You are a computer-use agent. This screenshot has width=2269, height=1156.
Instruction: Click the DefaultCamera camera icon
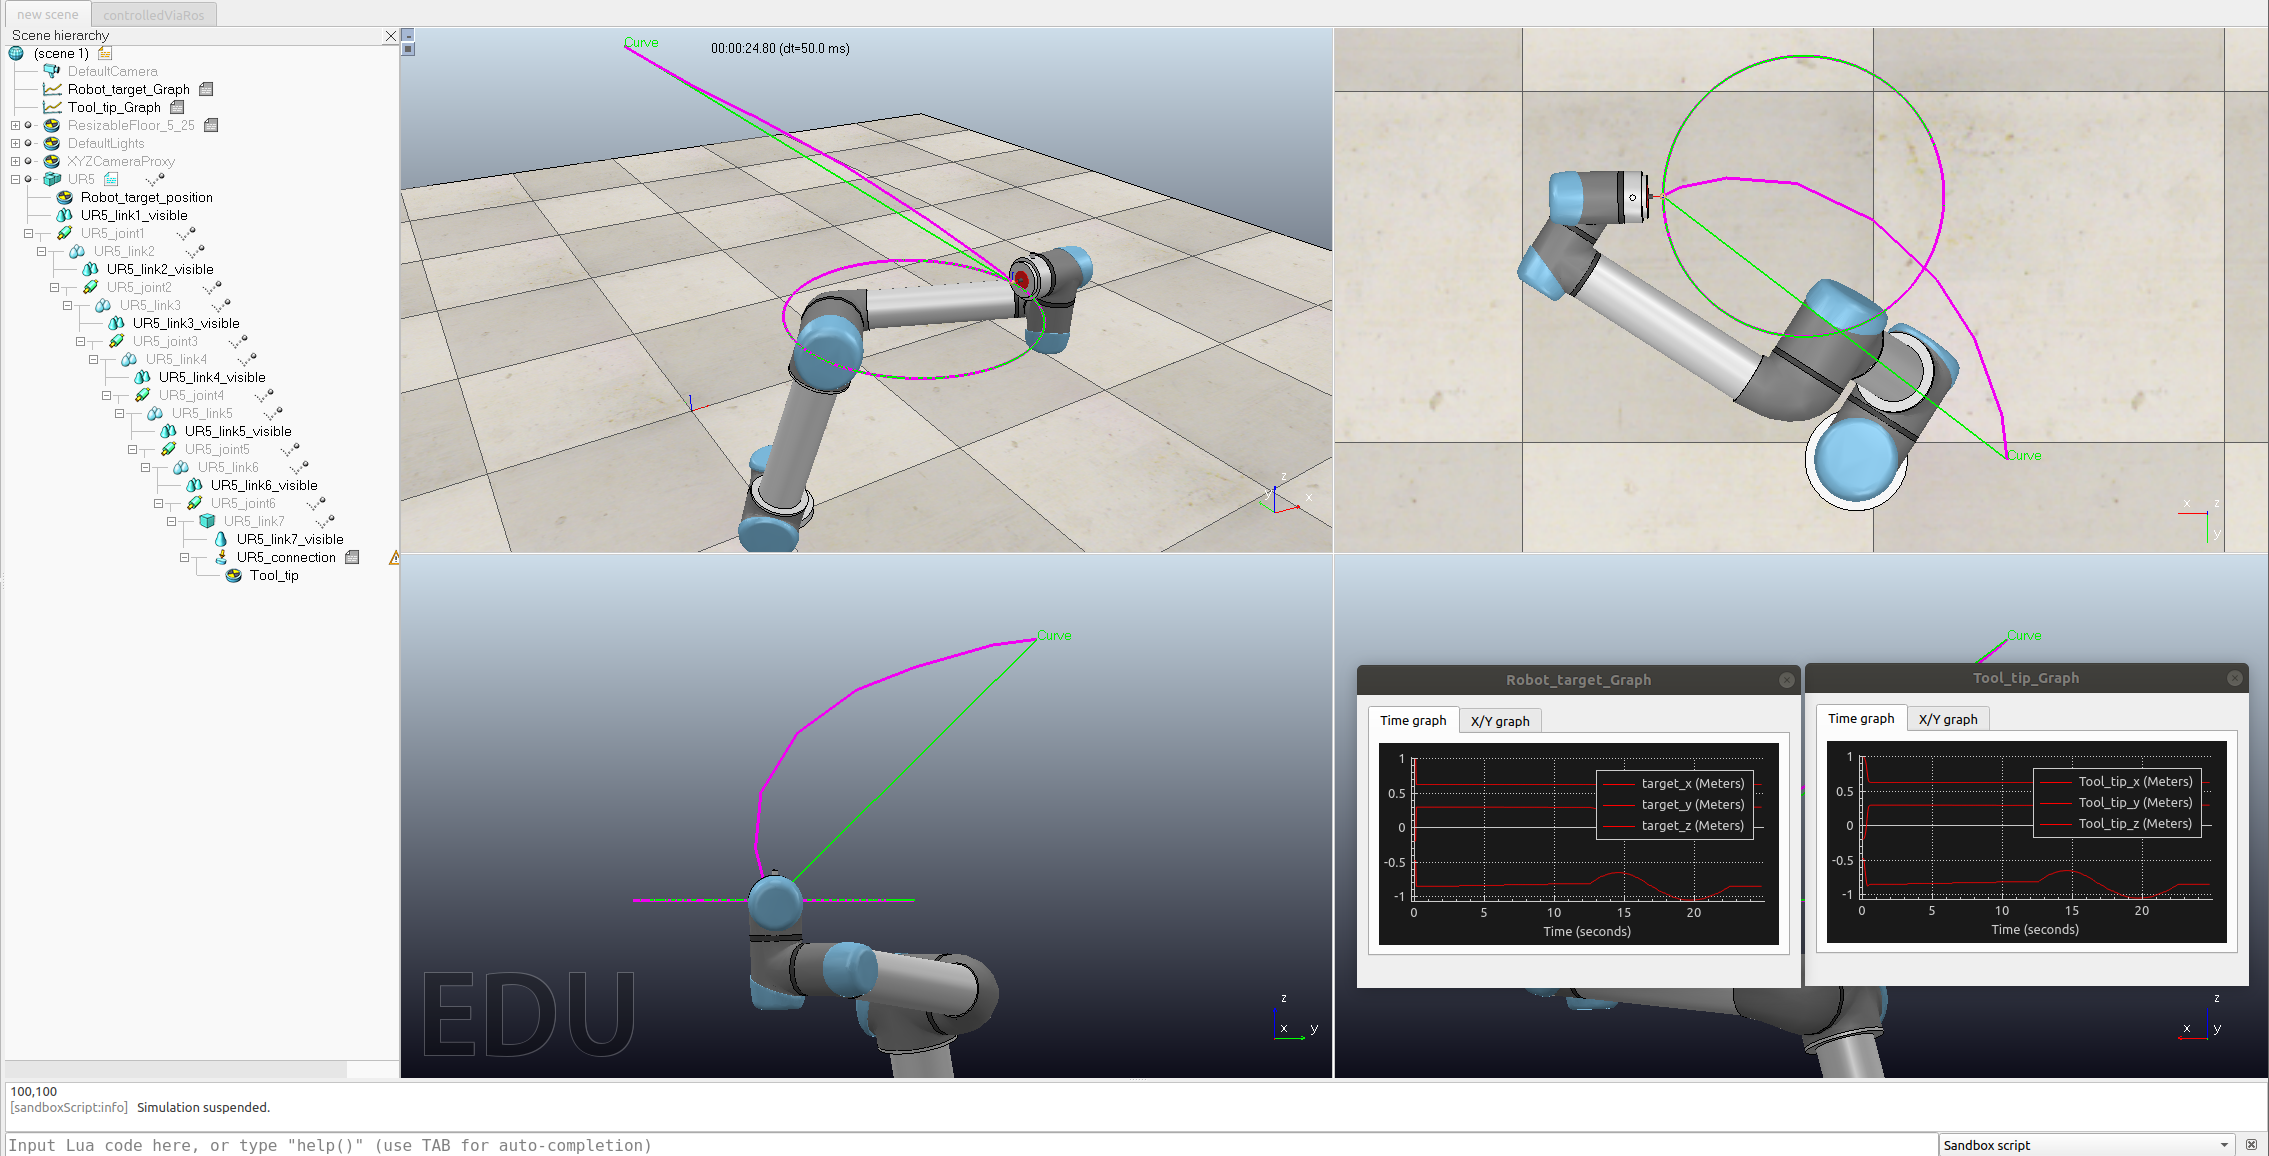pos(52,71)
